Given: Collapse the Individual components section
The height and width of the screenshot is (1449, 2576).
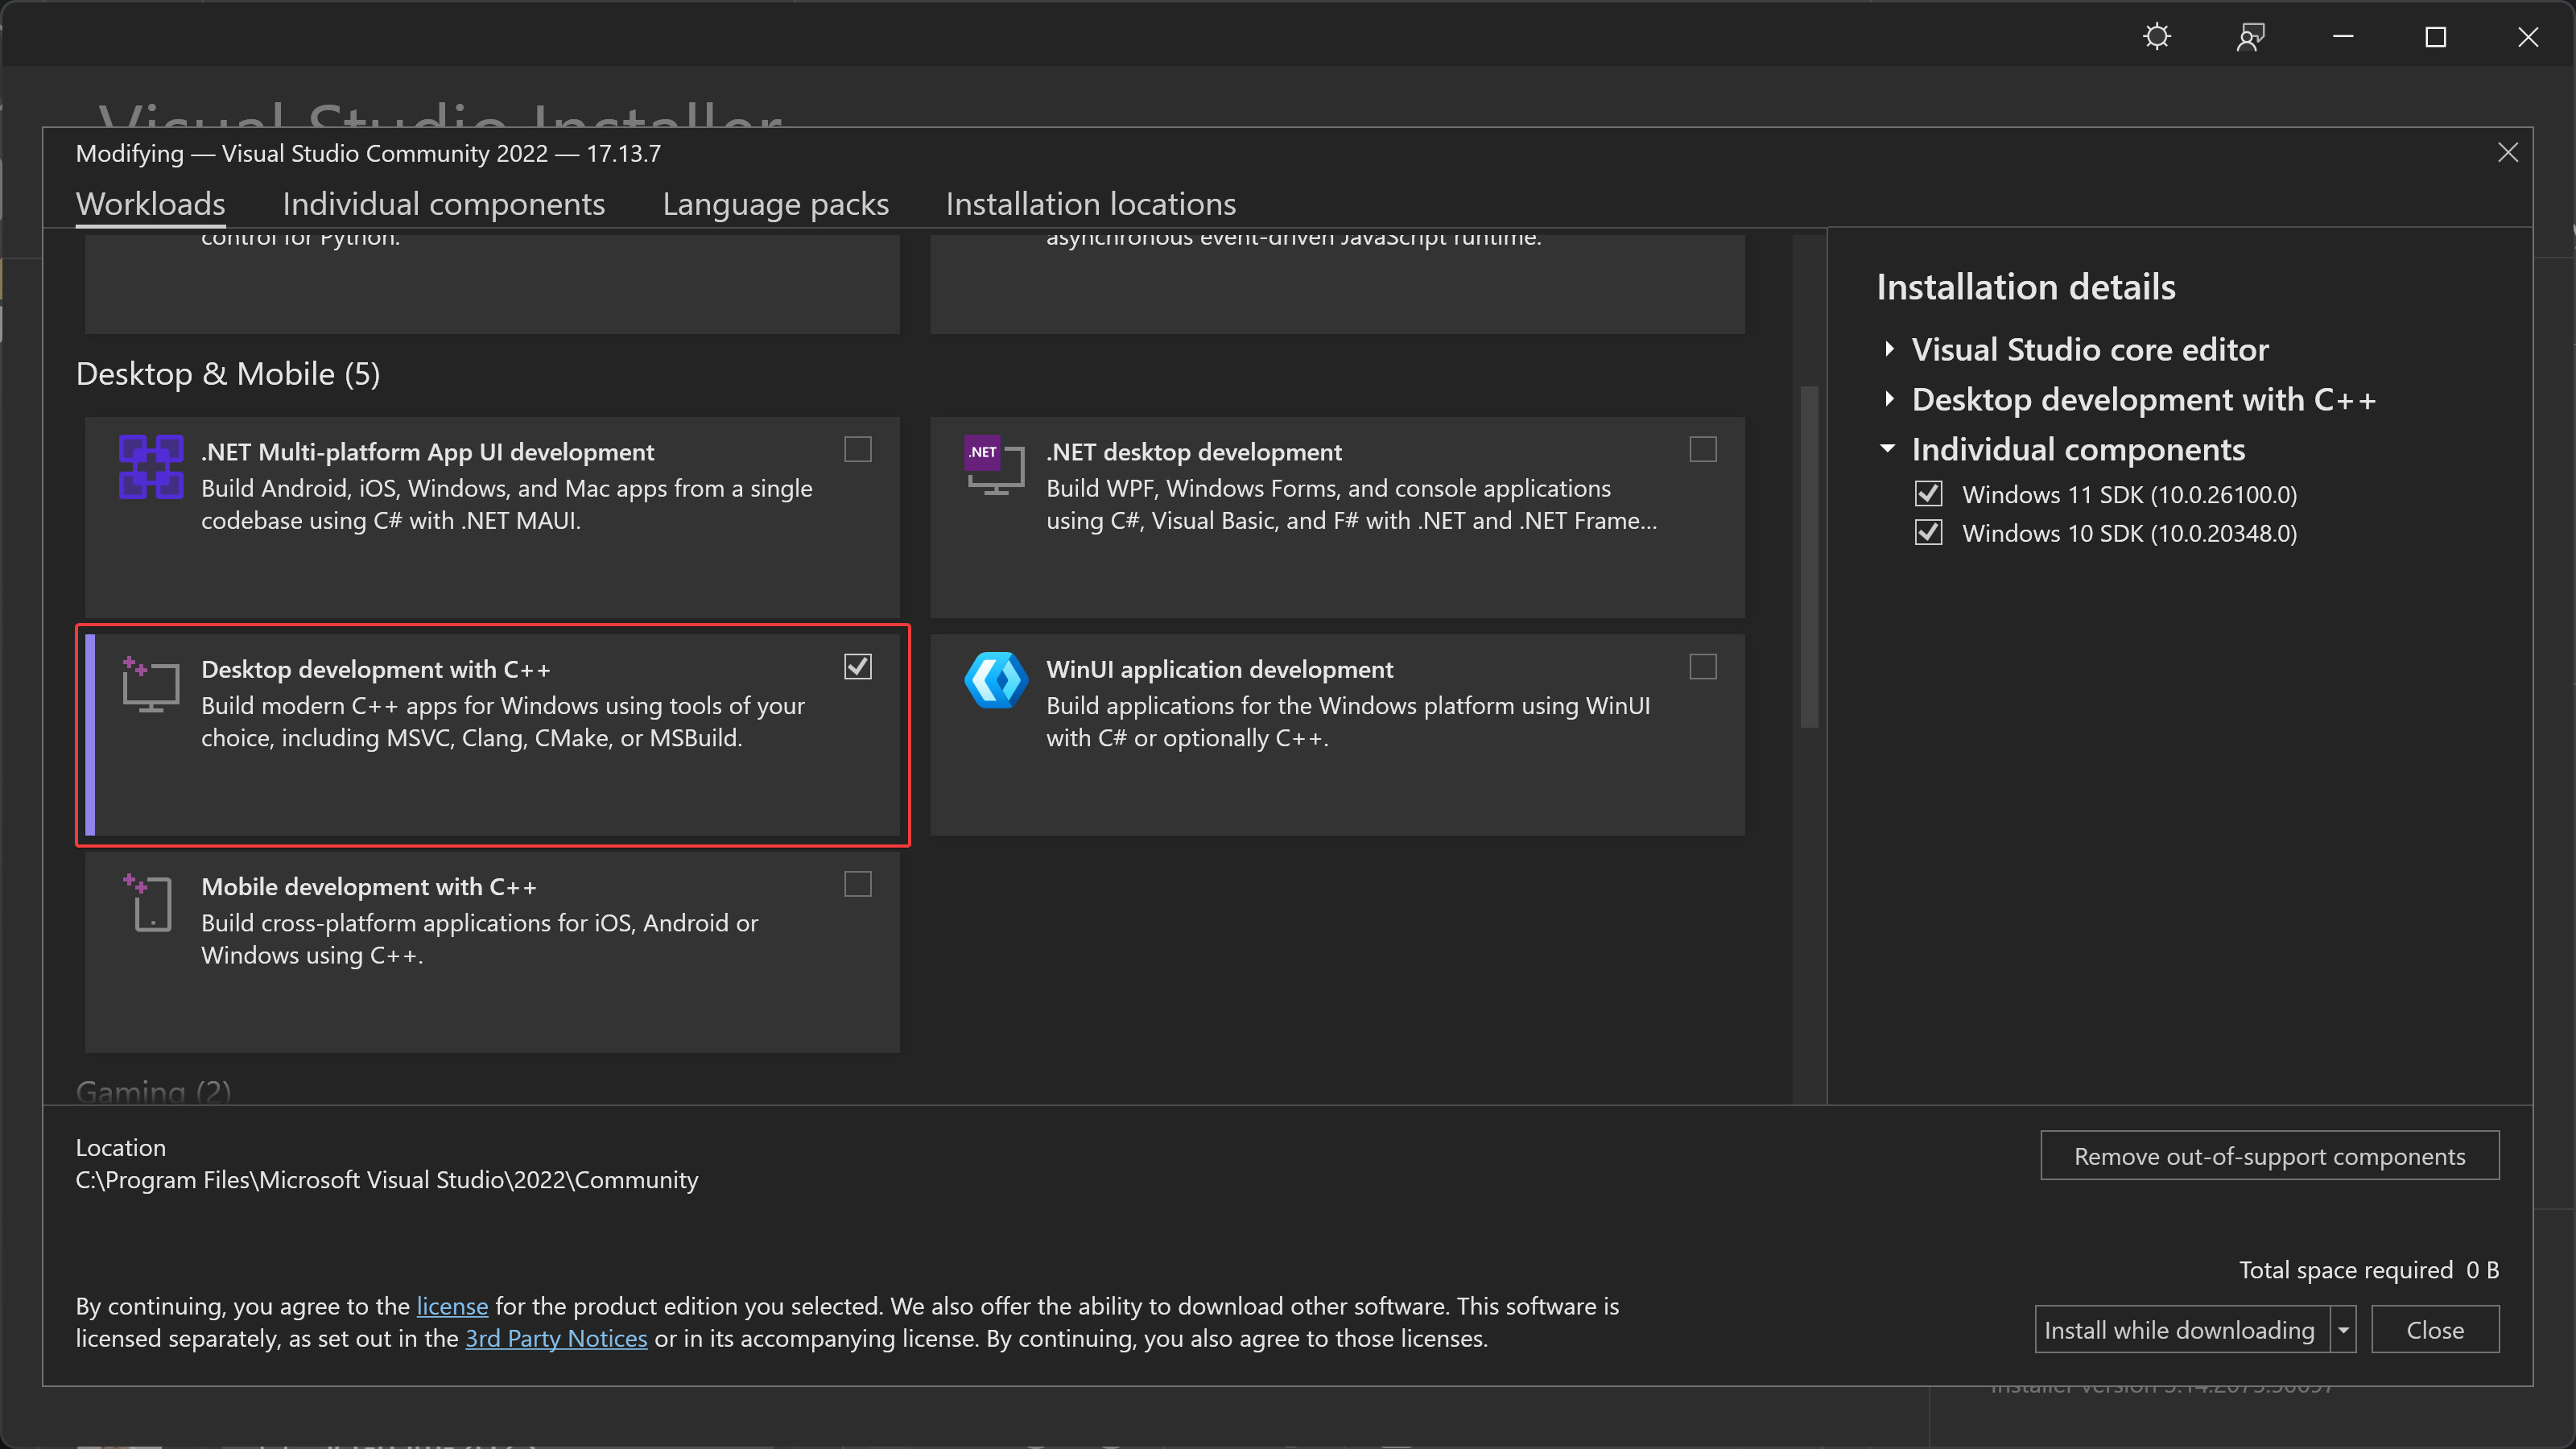Looking at the screenshot, I should (1888, 449).
